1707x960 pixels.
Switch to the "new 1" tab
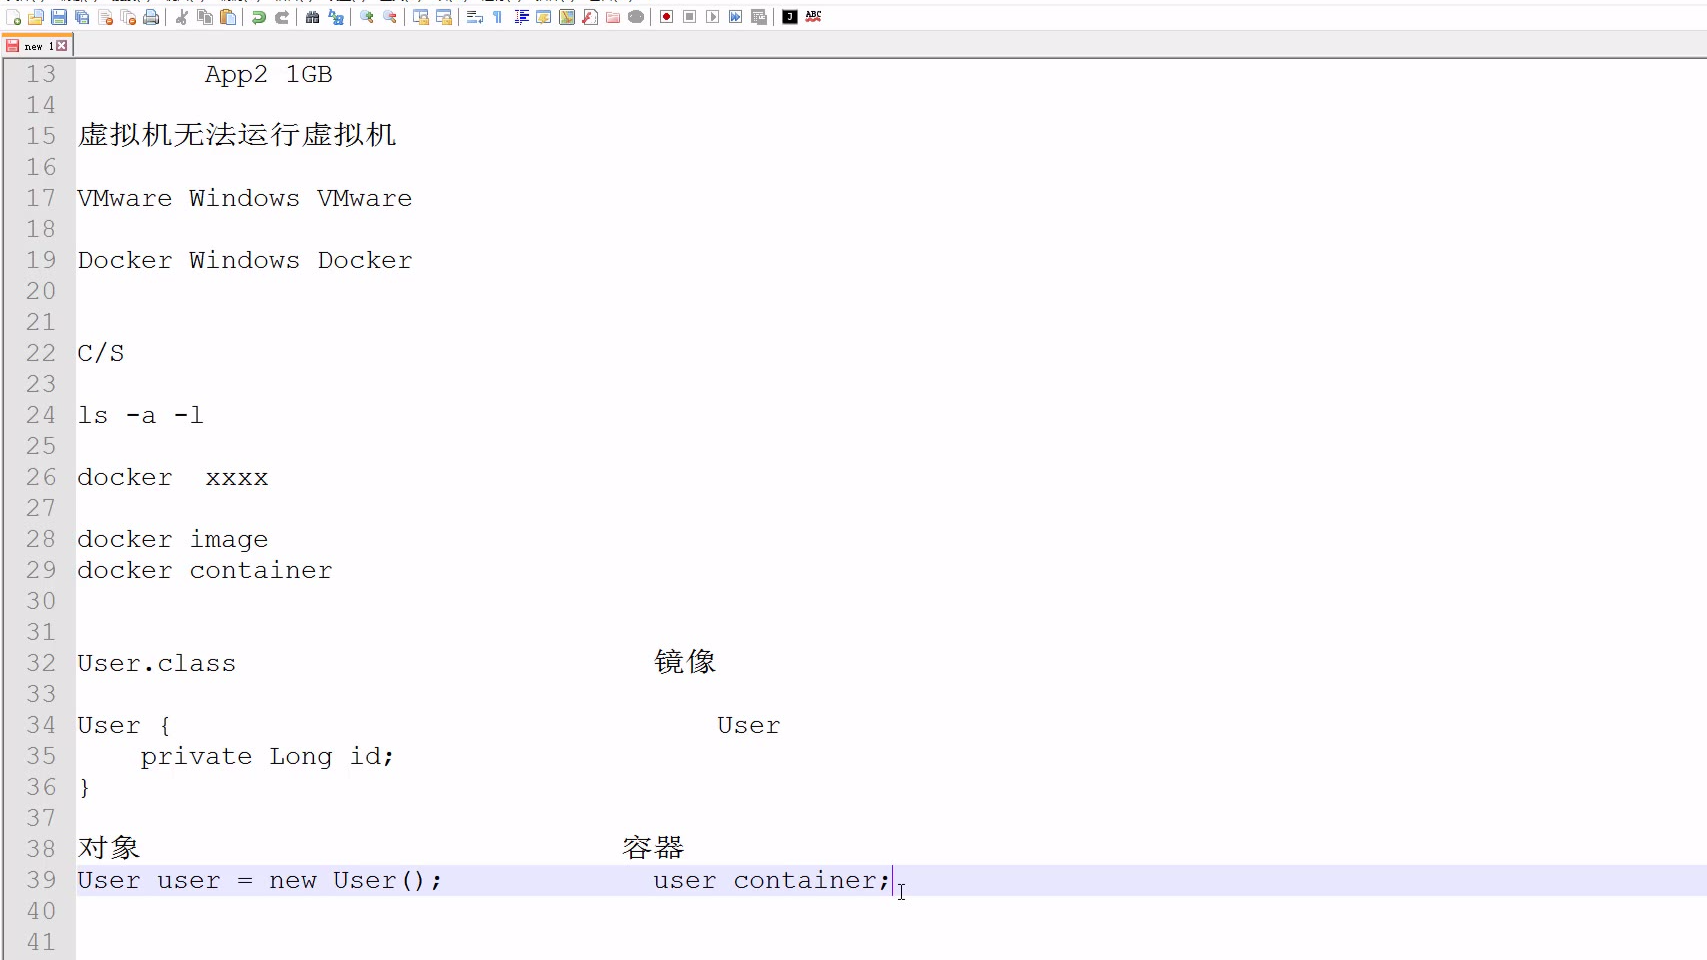pos(34,46)
